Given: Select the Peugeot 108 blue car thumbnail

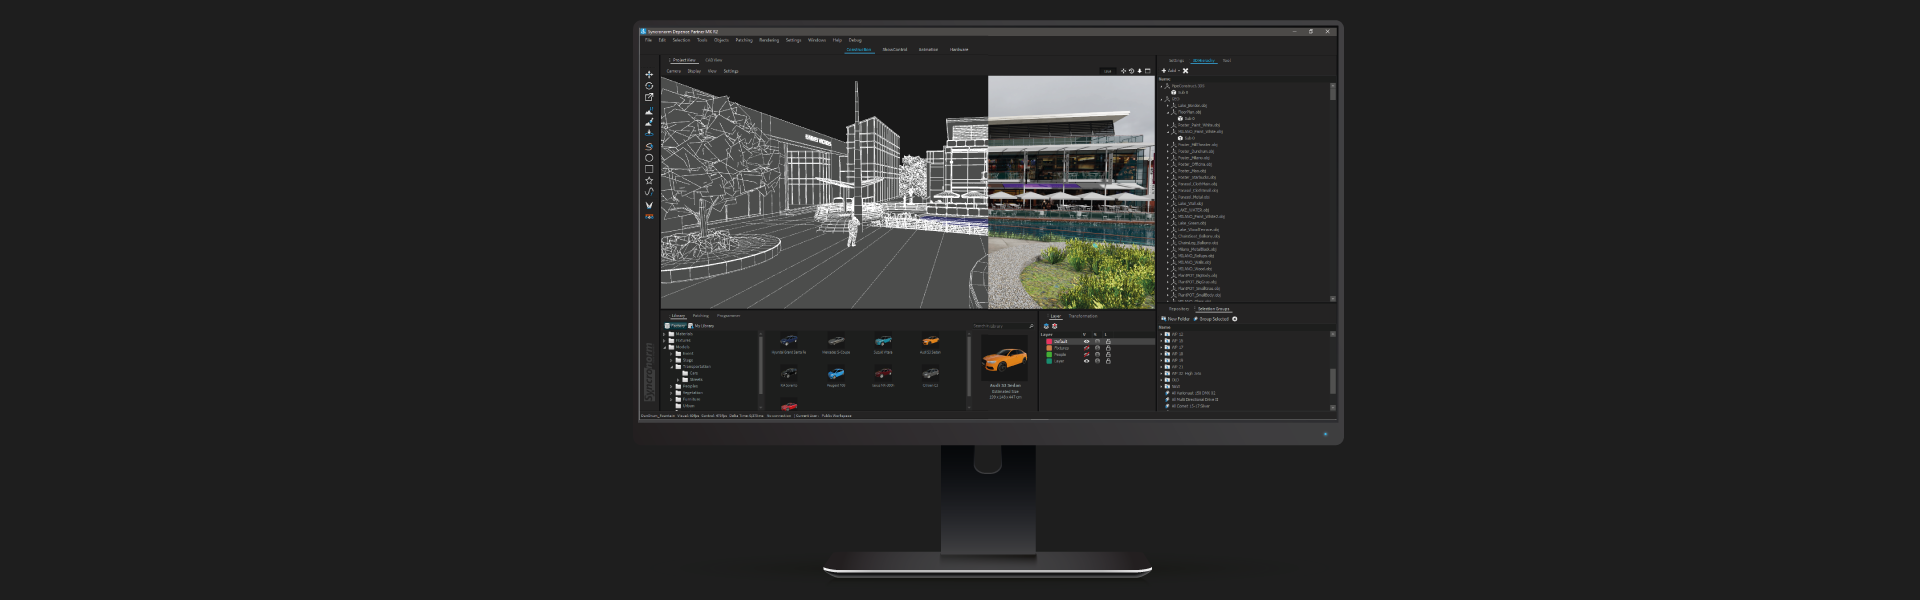Looking at the screenshot, I should click(836, 374).
